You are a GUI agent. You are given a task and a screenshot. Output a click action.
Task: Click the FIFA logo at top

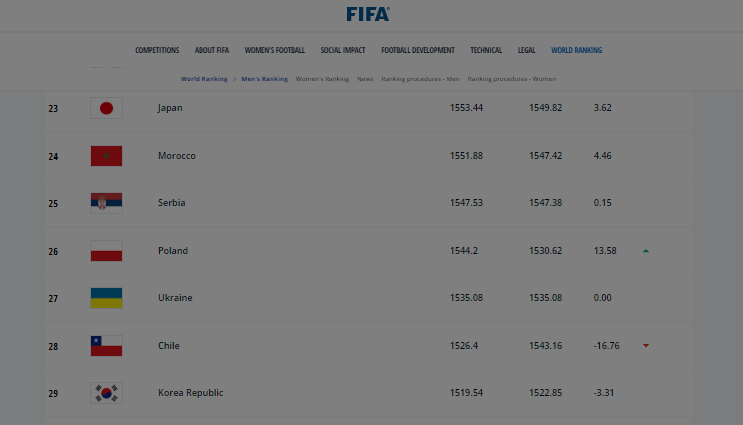(368, 14)
